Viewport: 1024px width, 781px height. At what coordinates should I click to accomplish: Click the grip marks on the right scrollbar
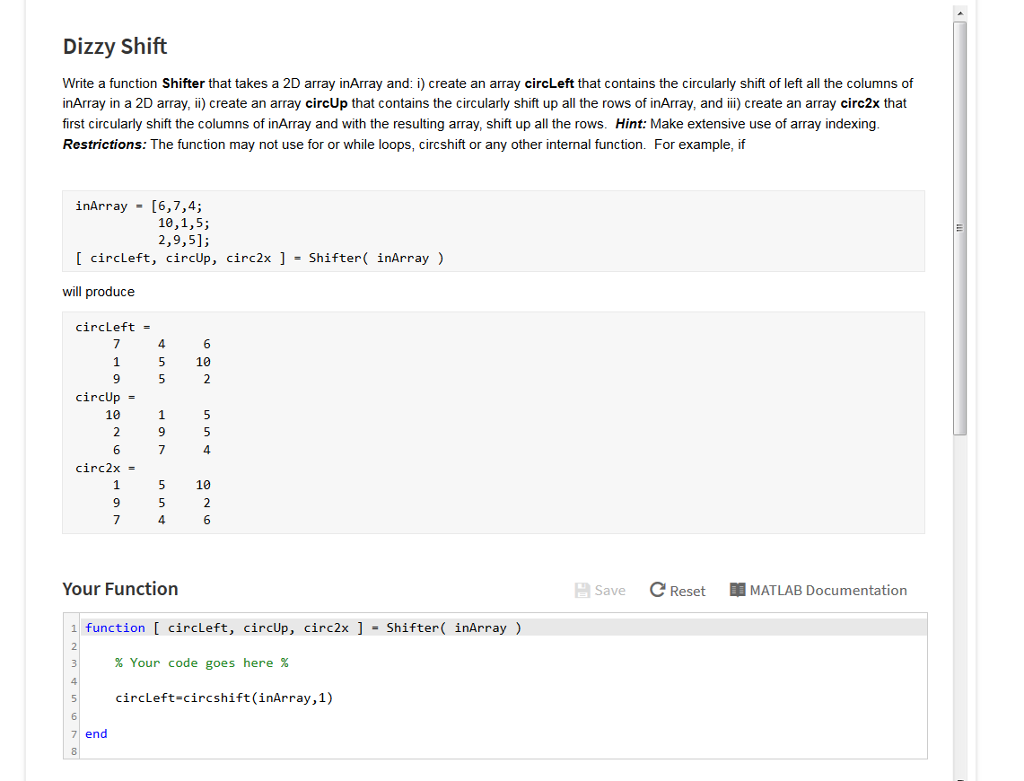[959, 227]
